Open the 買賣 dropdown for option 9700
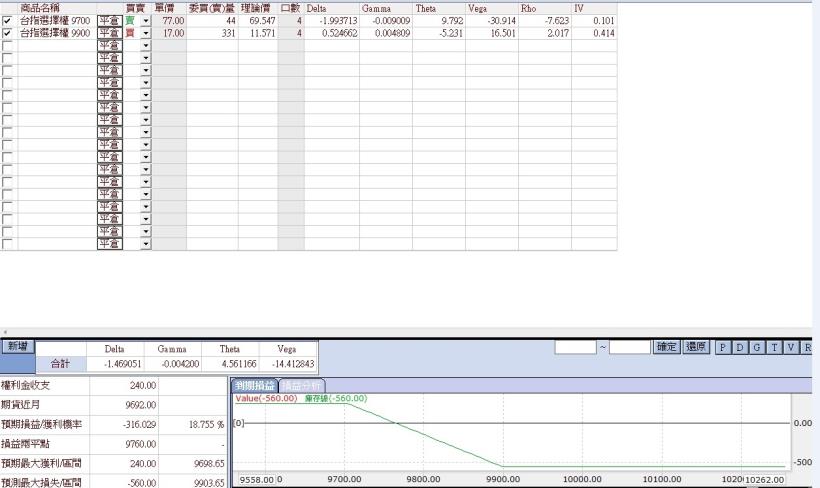The image size is (820, 488). click(x=145, y=20)
